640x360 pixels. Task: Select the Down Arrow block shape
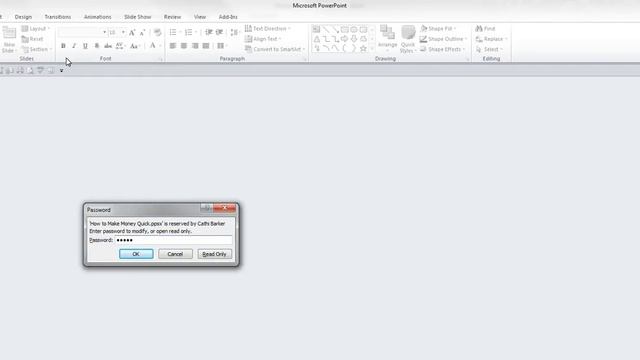coord(354,39)
